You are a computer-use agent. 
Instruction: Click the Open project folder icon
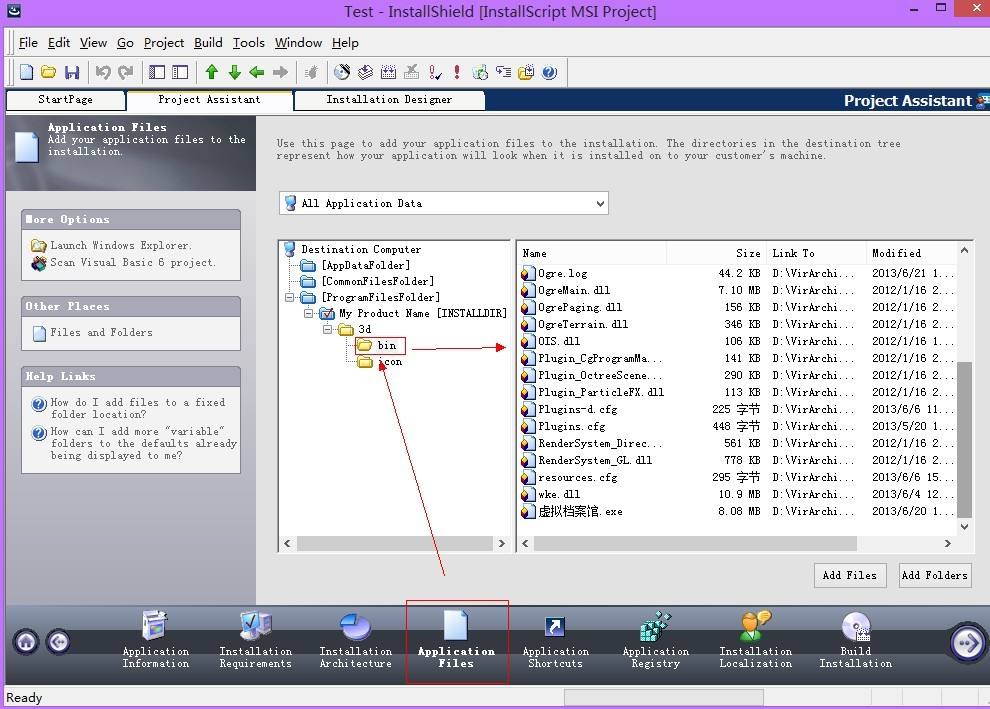[49, 72]
